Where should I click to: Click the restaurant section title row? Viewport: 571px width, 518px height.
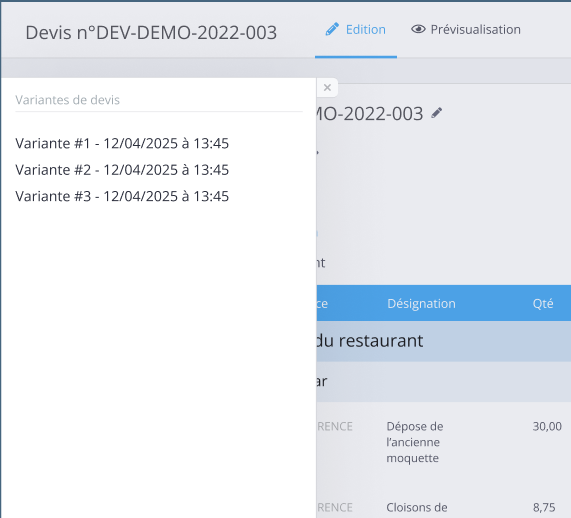[444, 341]
